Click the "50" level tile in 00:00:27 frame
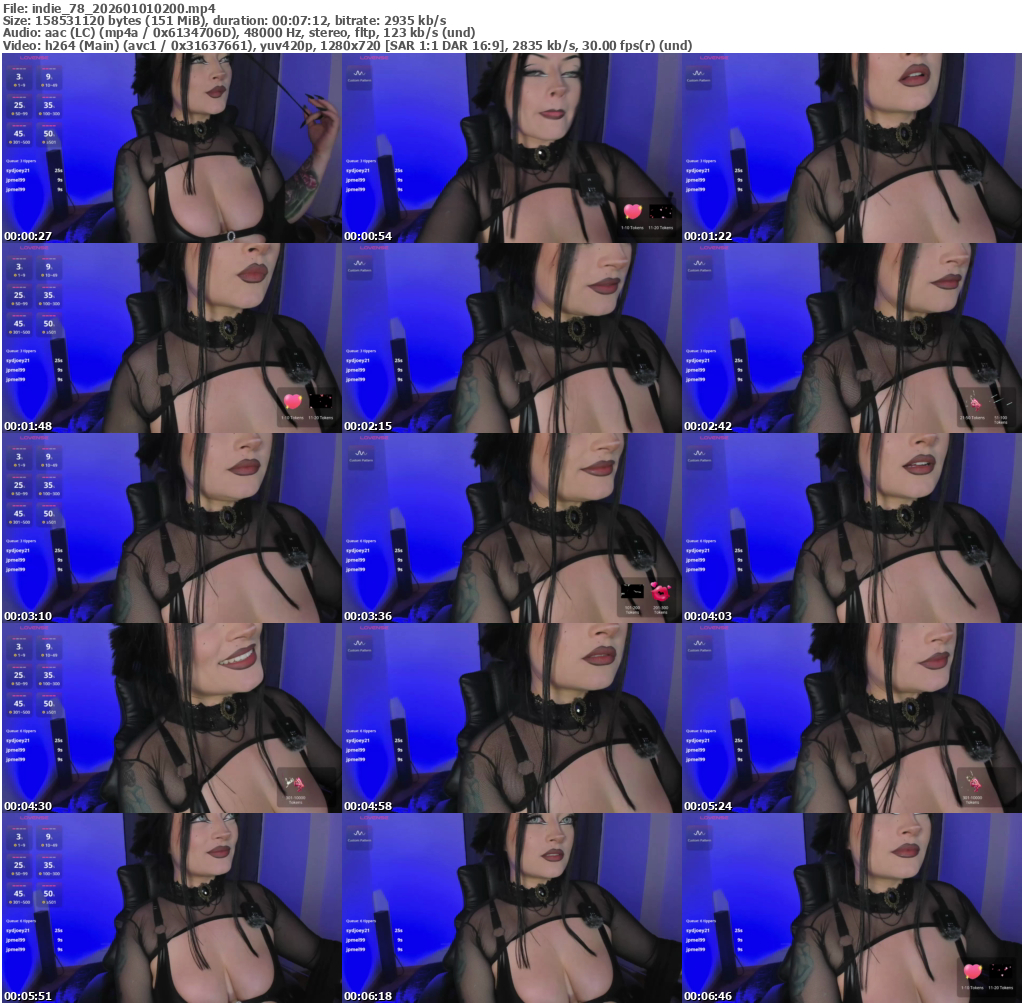 49,135
